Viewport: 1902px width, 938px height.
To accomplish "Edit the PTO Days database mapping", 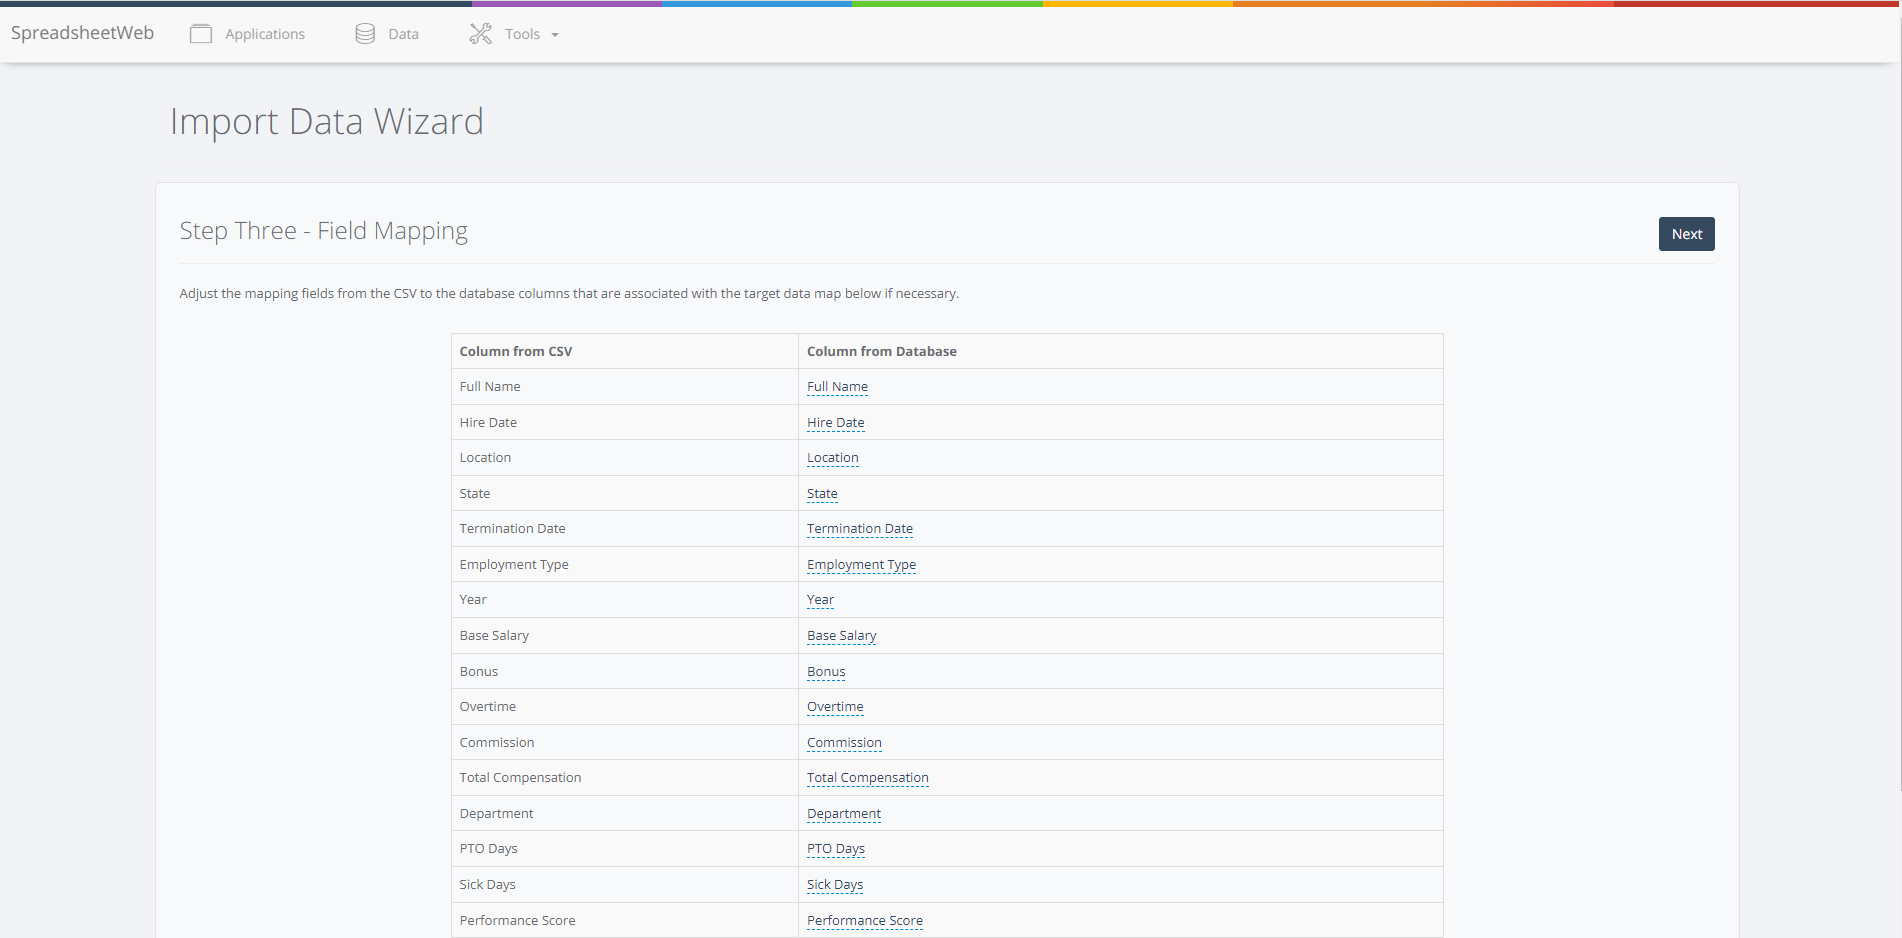I will tap(836, 849).
